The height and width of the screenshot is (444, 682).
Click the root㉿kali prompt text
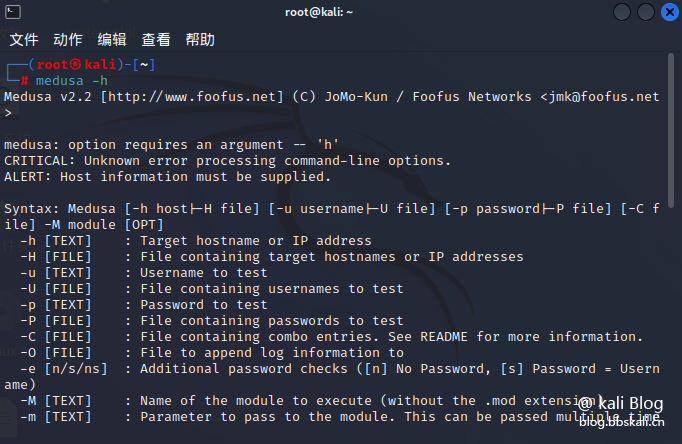click(77, 65)
